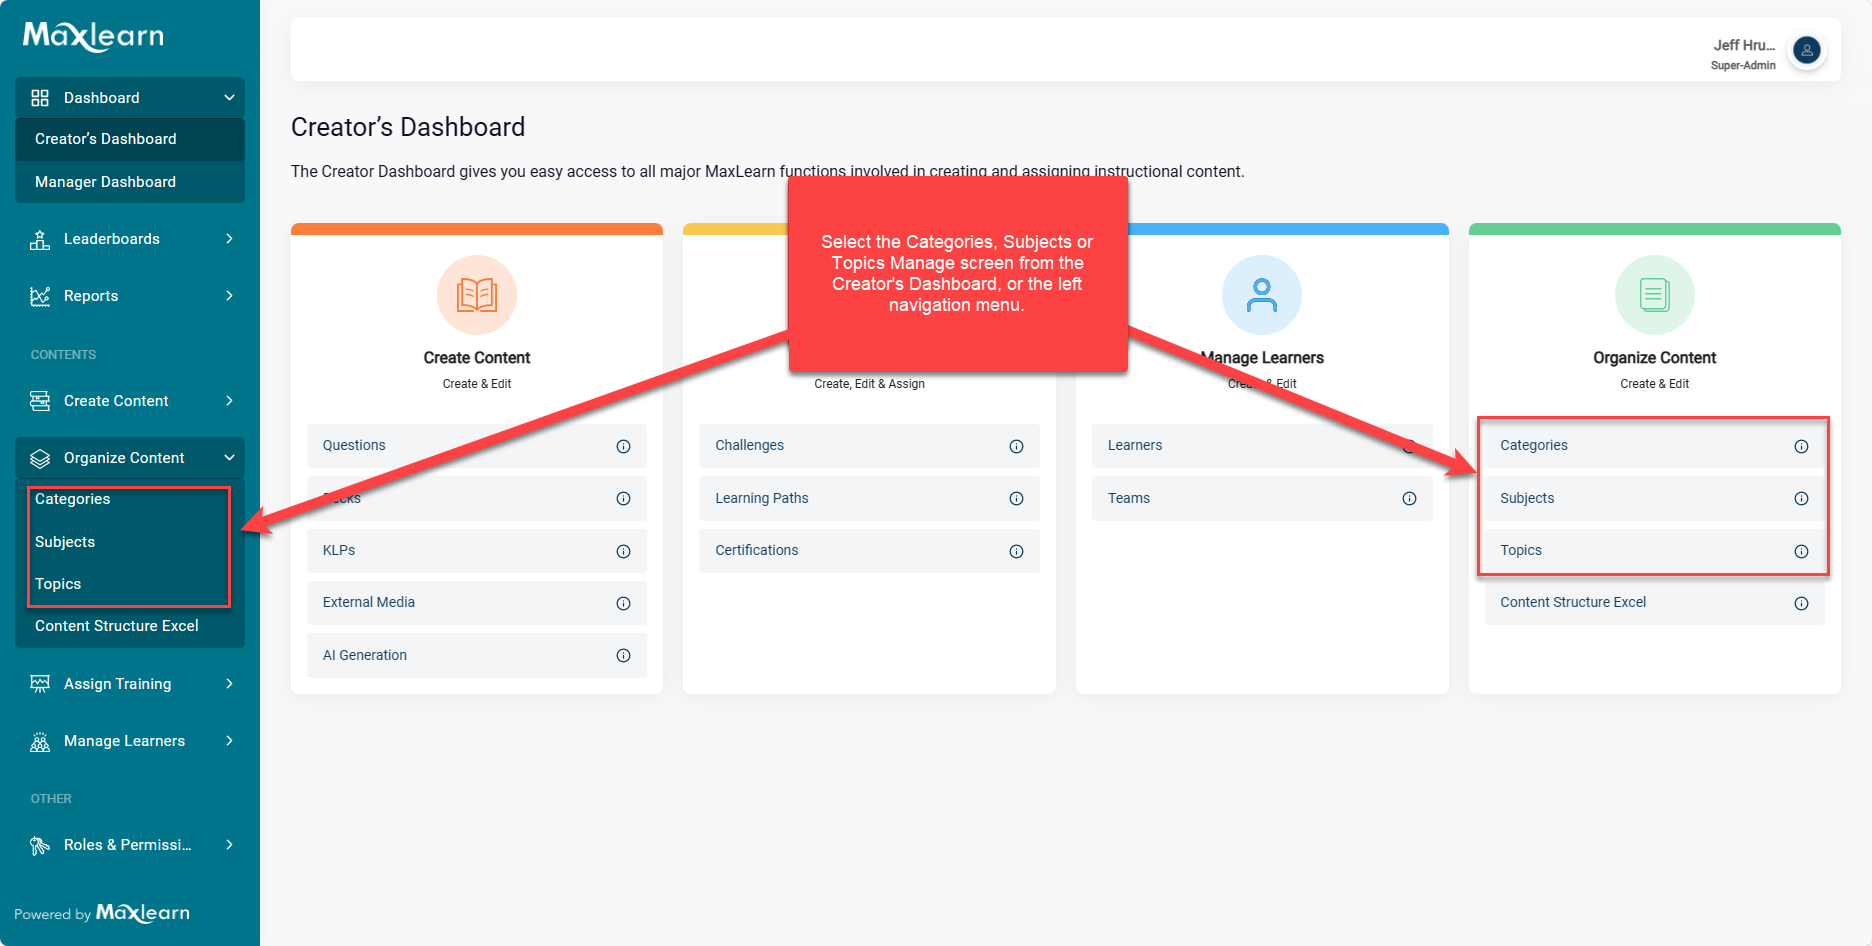Show info for AI Generation row

coord(624,656)
